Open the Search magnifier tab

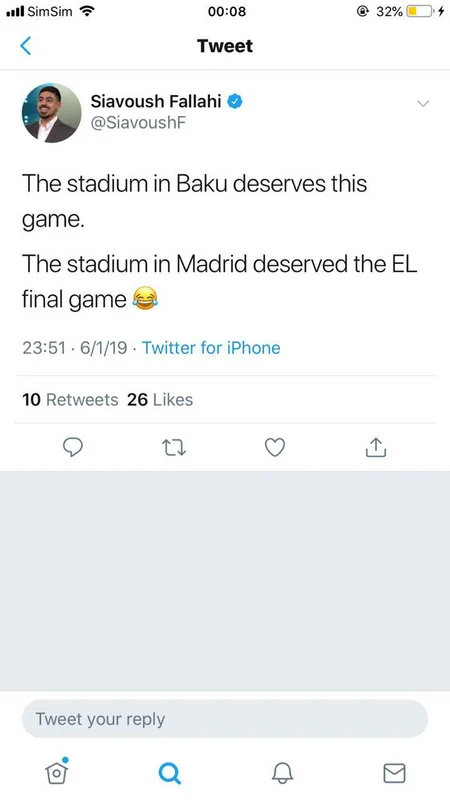169,773
